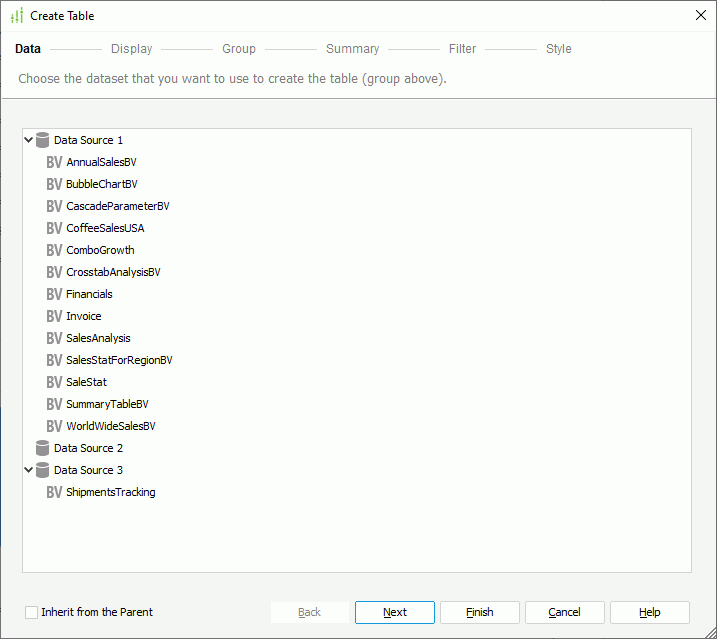Click the Data Source 2 database icon
Image resolution: width=717 pixels, height=639 pixels.
(42, 448)
